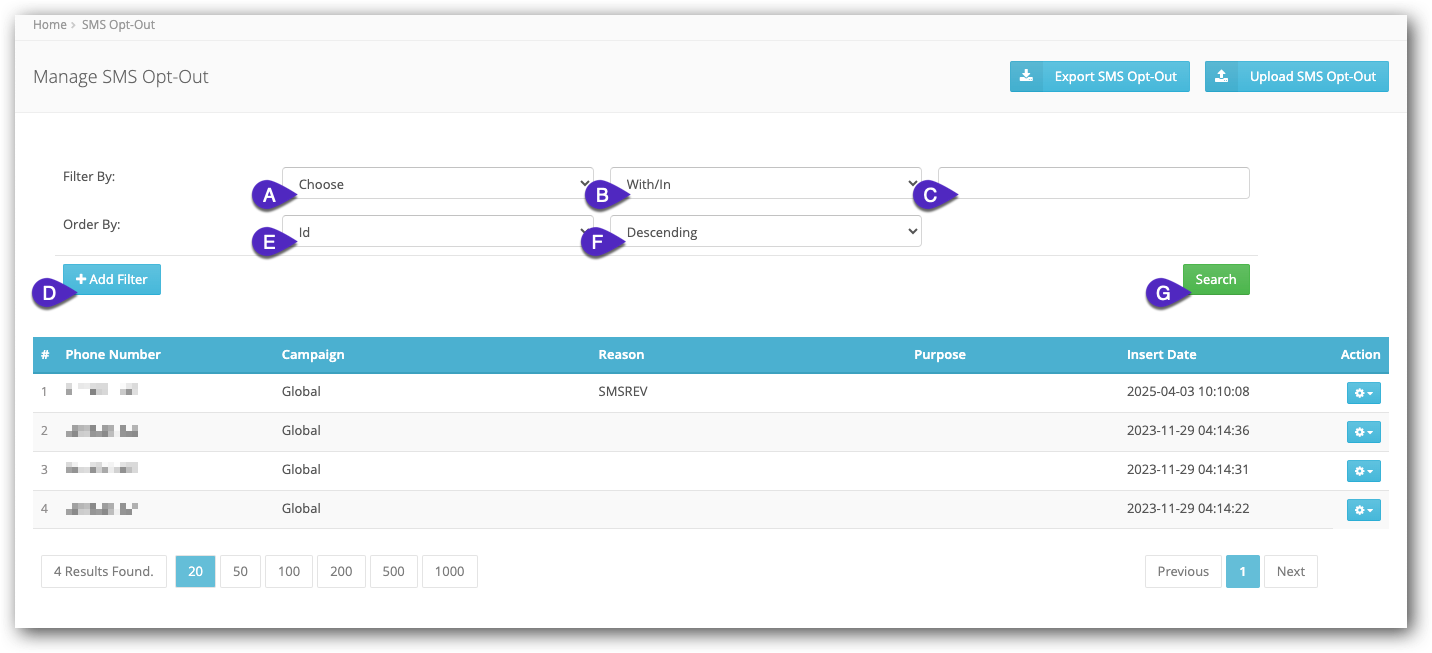Image resolution: width=1432 pixels, height=653 pixels.
Task: Click the Global campaign cell in row 2
Action: [x=301, y=431]
